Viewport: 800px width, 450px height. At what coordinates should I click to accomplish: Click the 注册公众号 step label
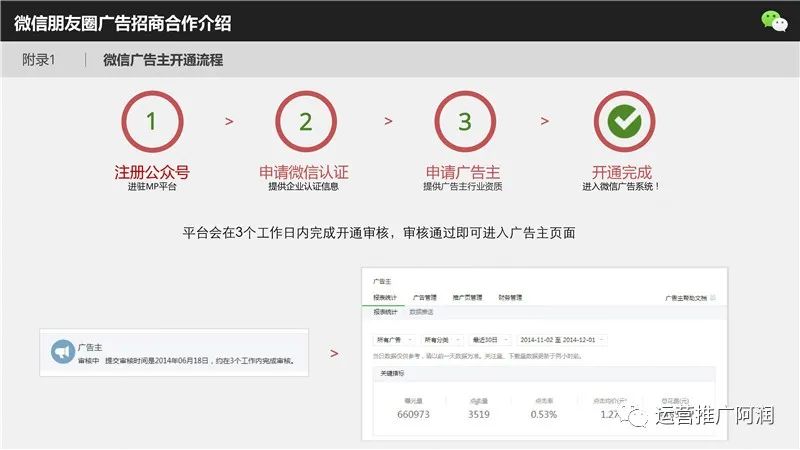(x=152, y=172)
